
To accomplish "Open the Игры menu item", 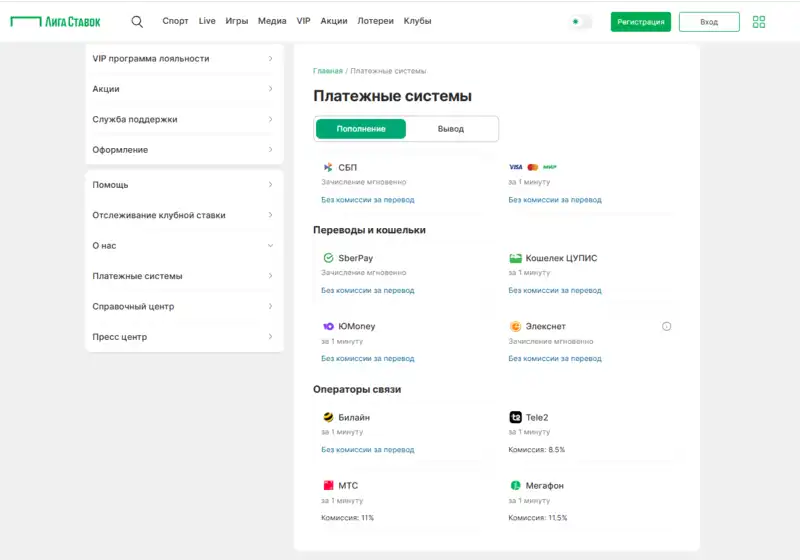I will [237, 21].
